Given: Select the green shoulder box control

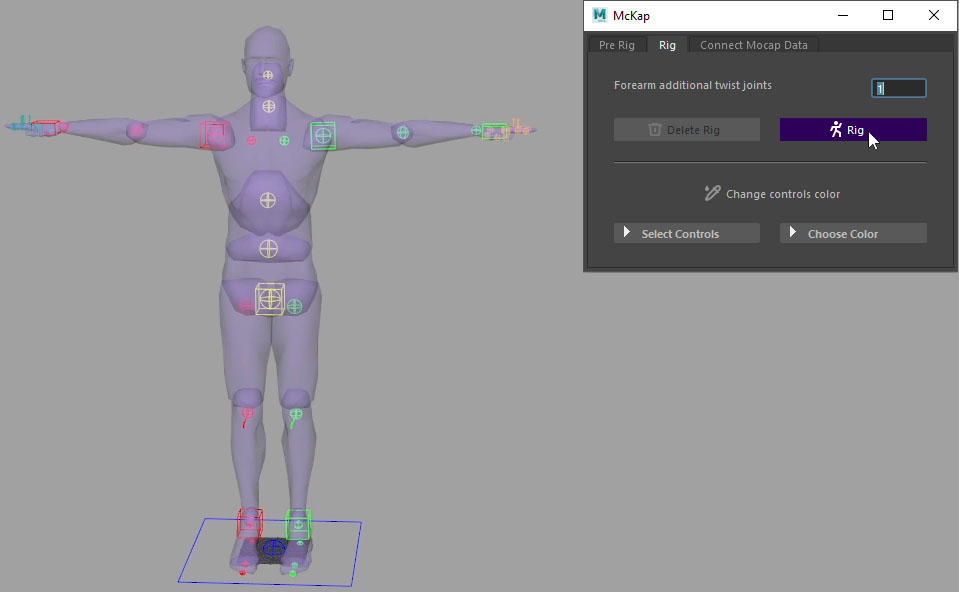Looking at the screenshot, I should point(323,136).
